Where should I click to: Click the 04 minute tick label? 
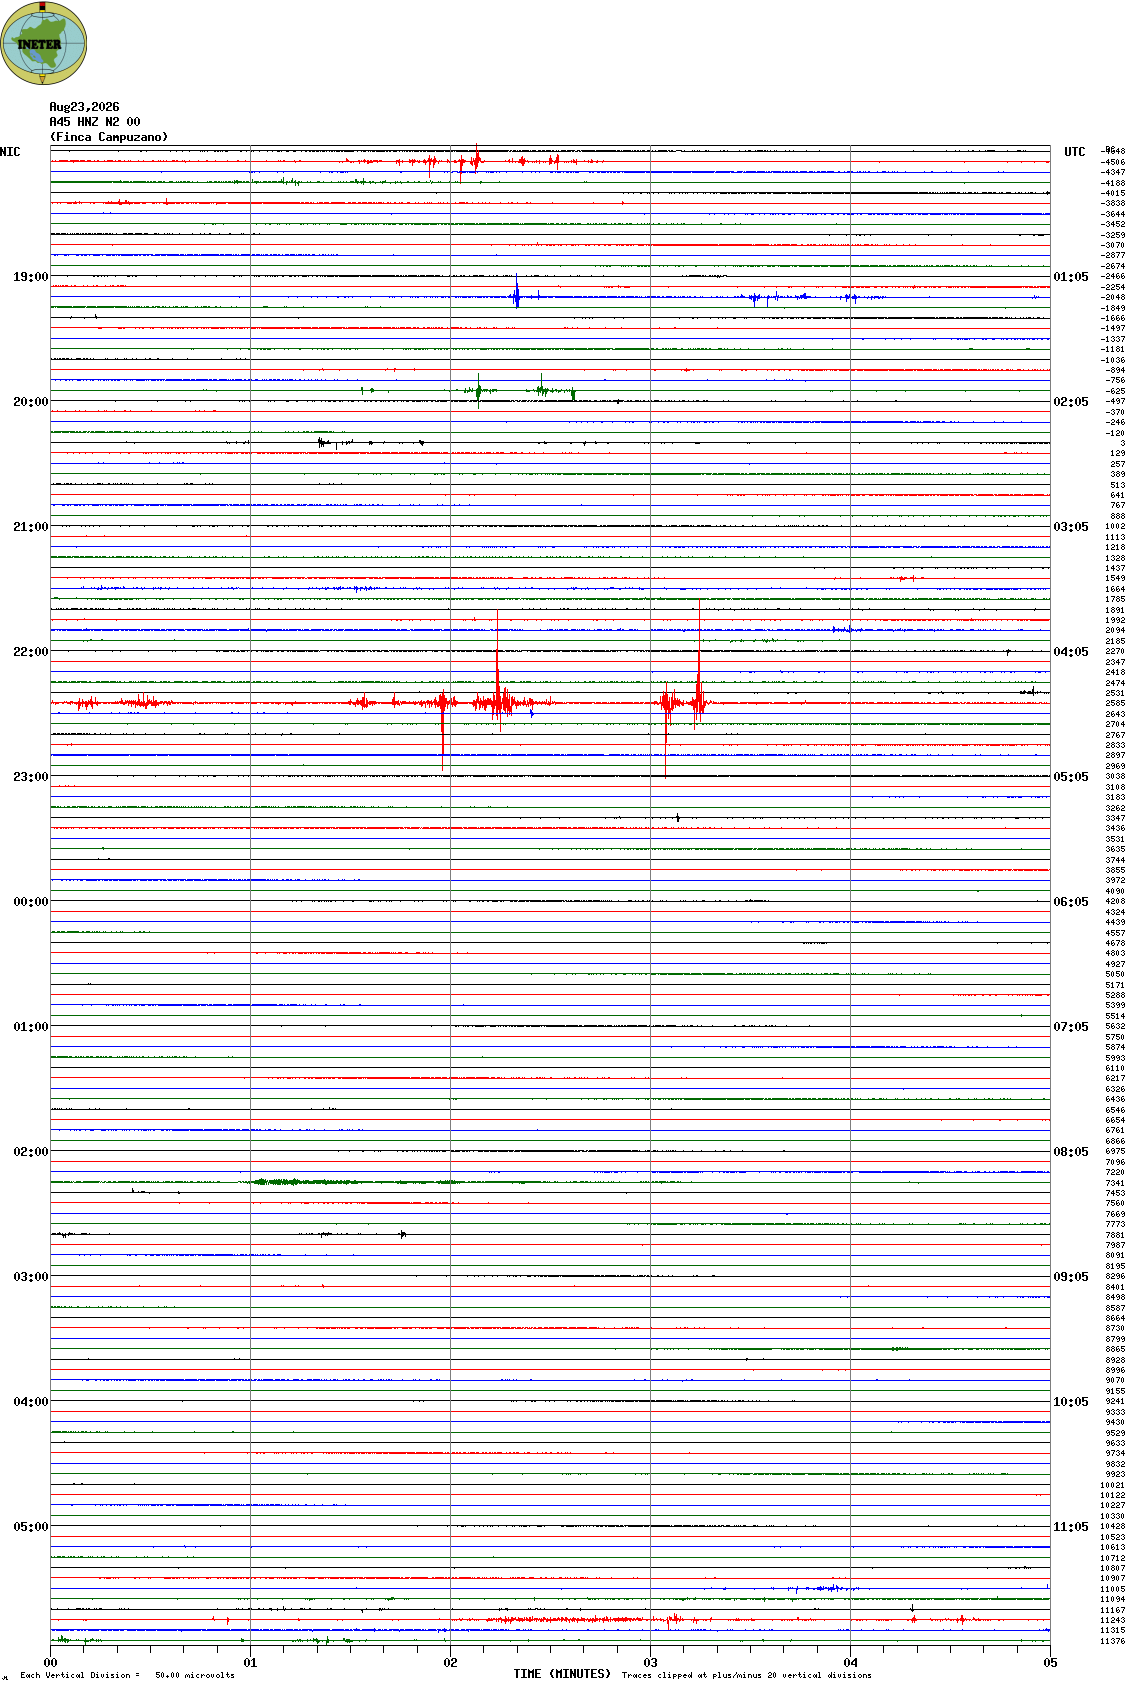click(850, 1664)
